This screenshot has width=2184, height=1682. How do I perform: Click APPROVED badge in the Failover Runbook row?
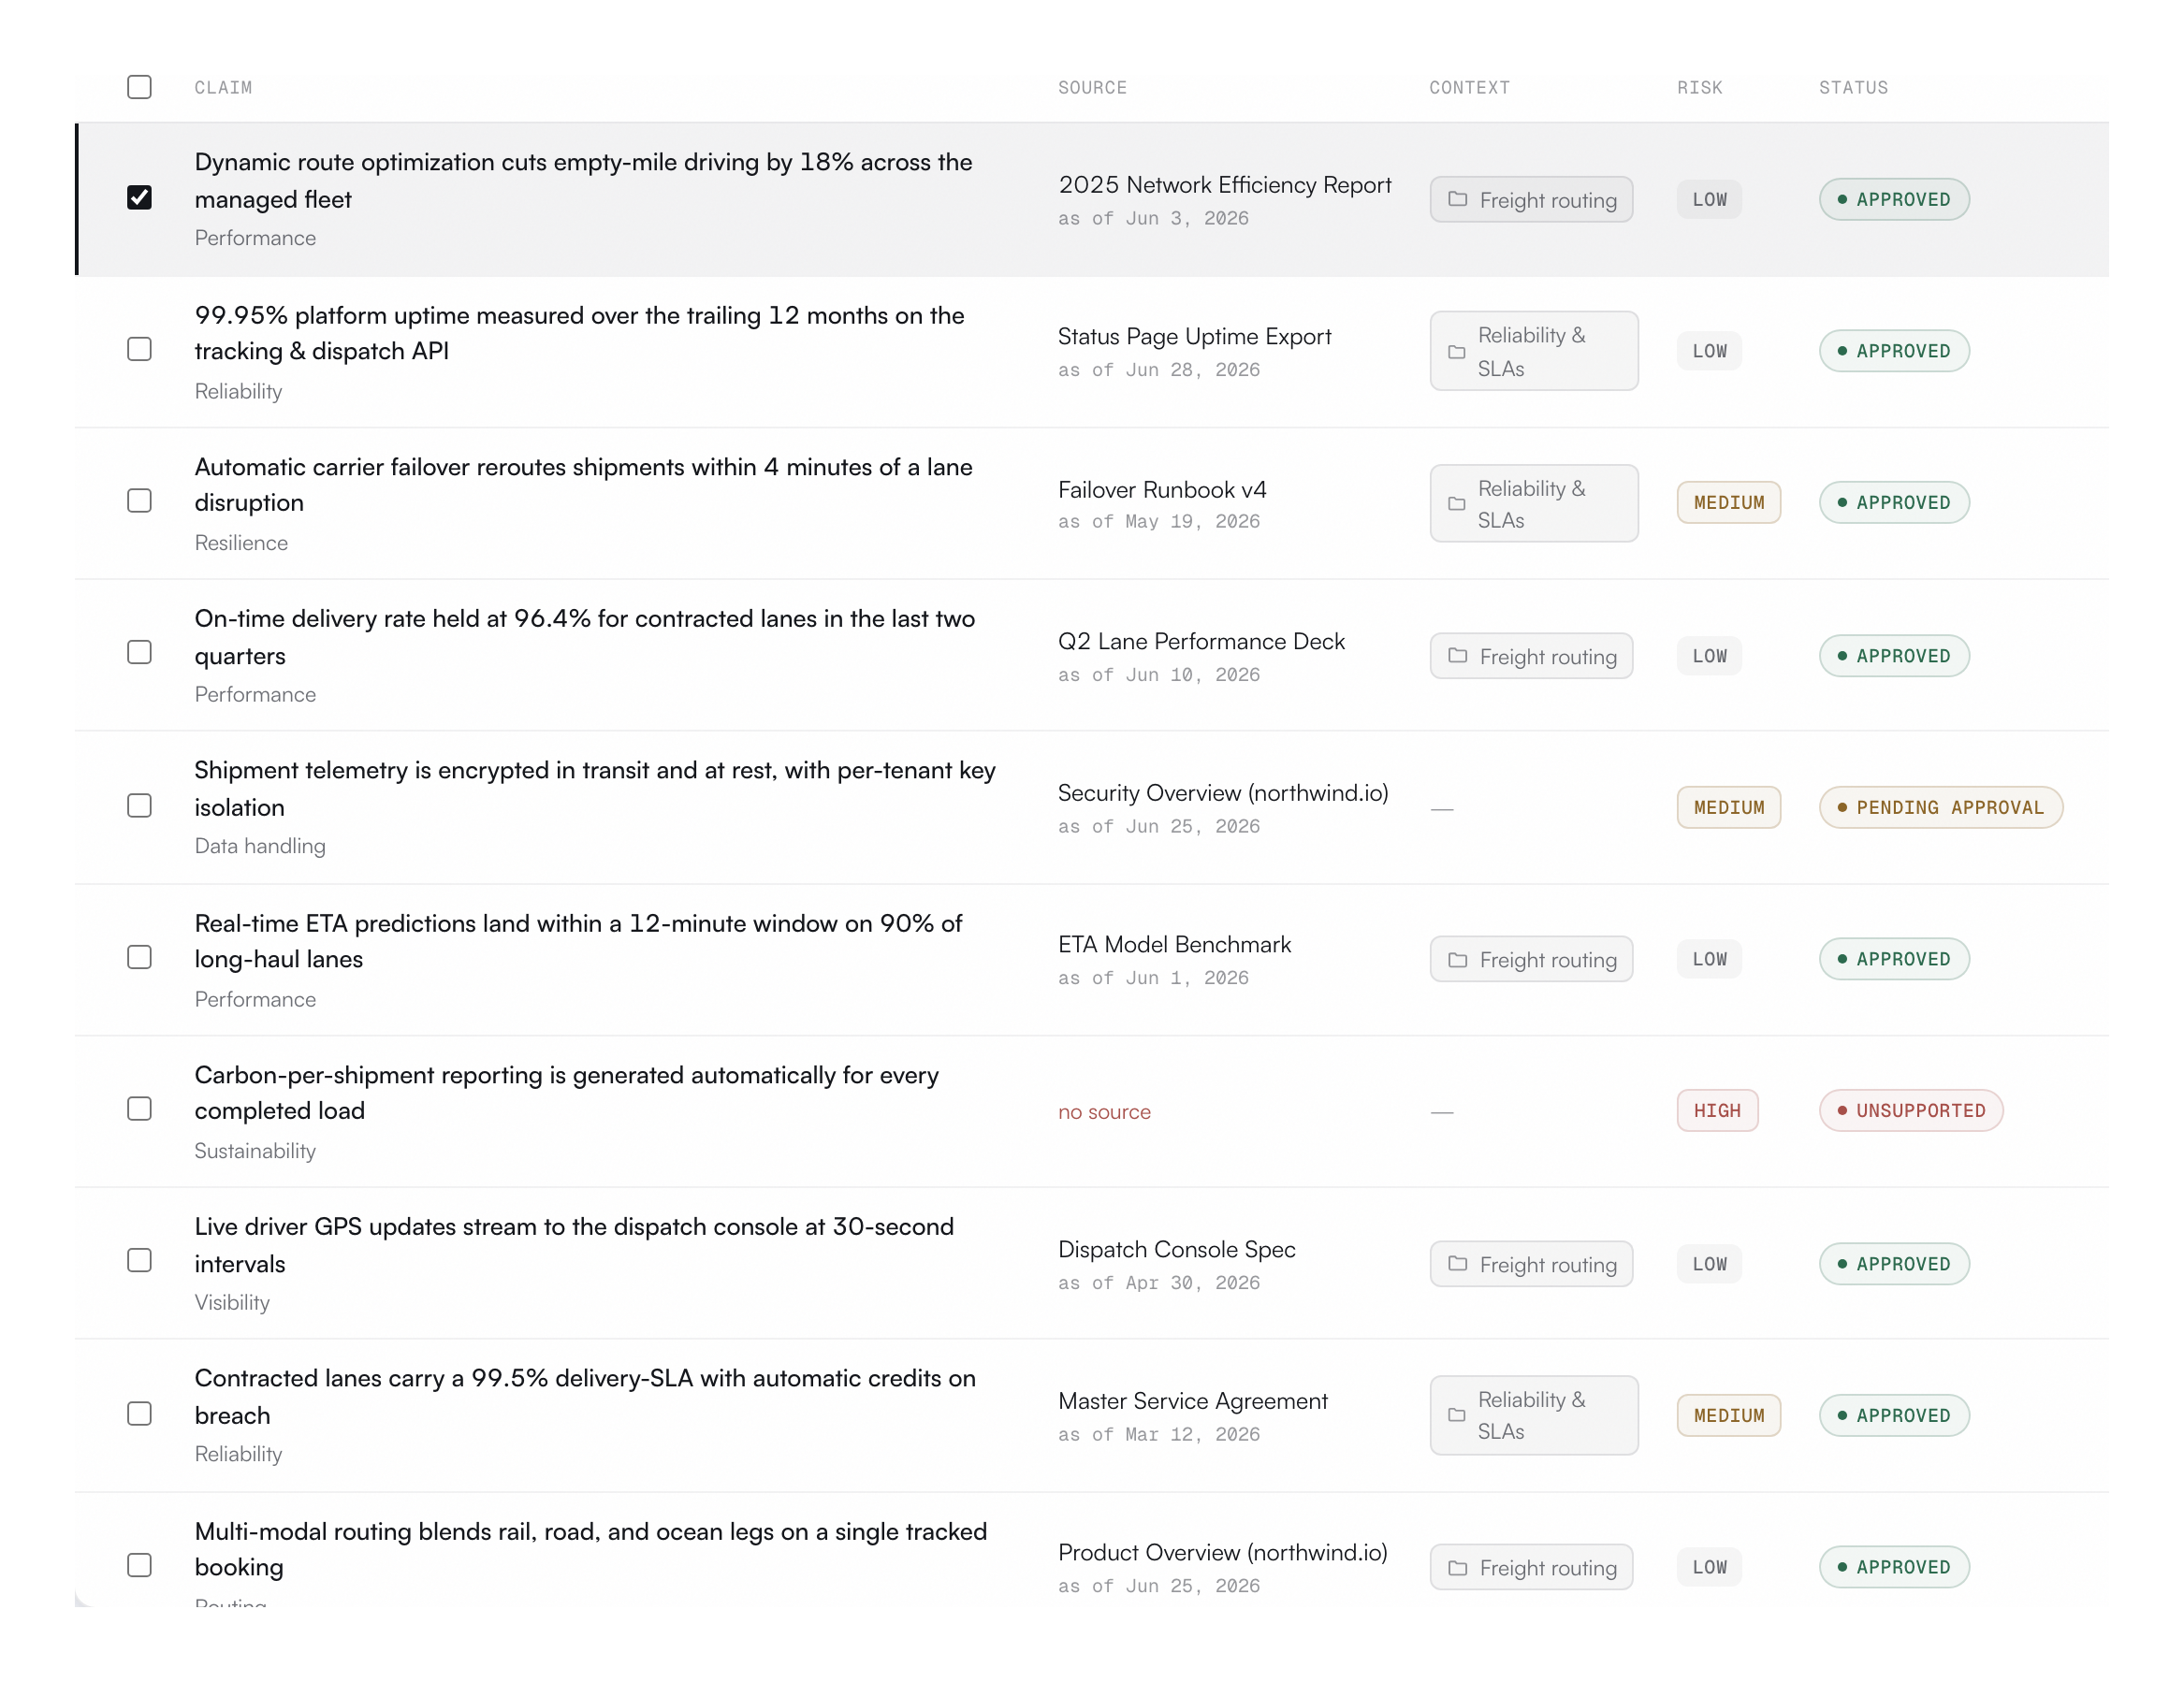tap(1894, 503)
